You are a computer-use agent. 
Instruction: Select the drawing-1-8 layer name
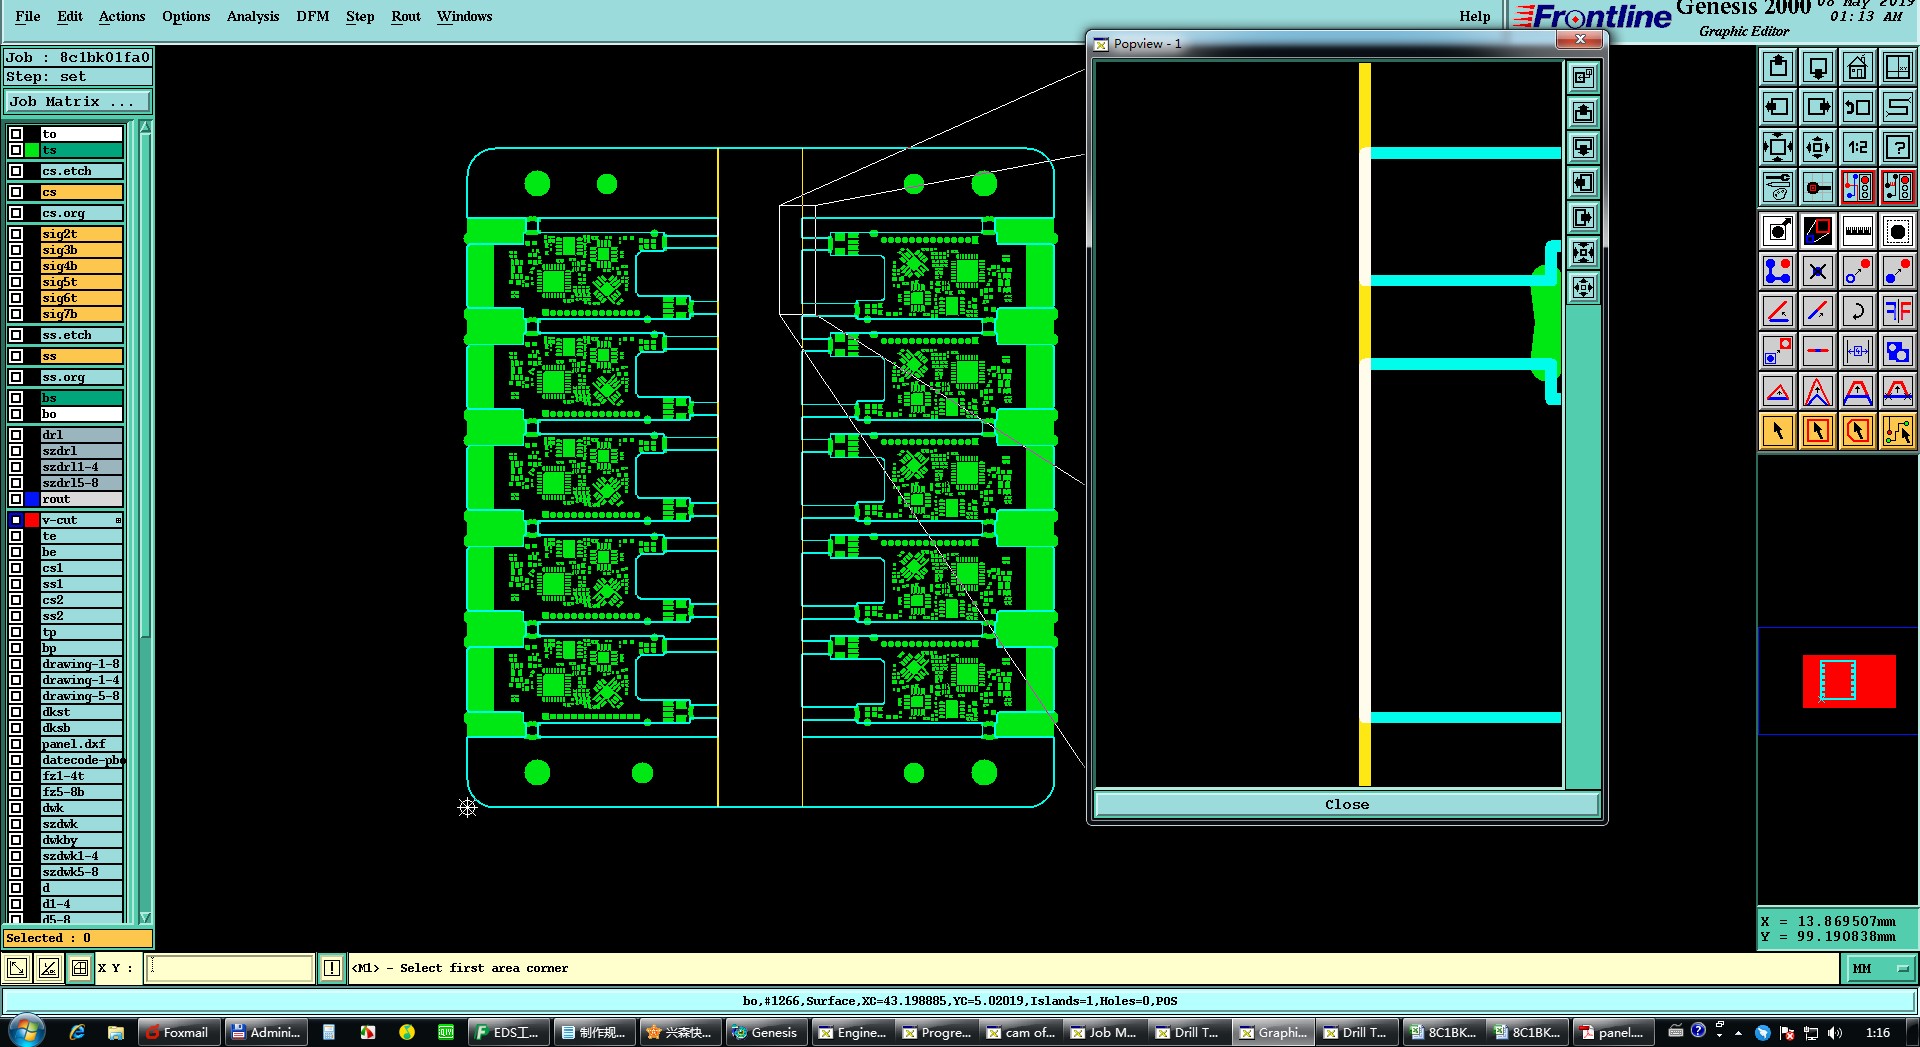point(81,664)
